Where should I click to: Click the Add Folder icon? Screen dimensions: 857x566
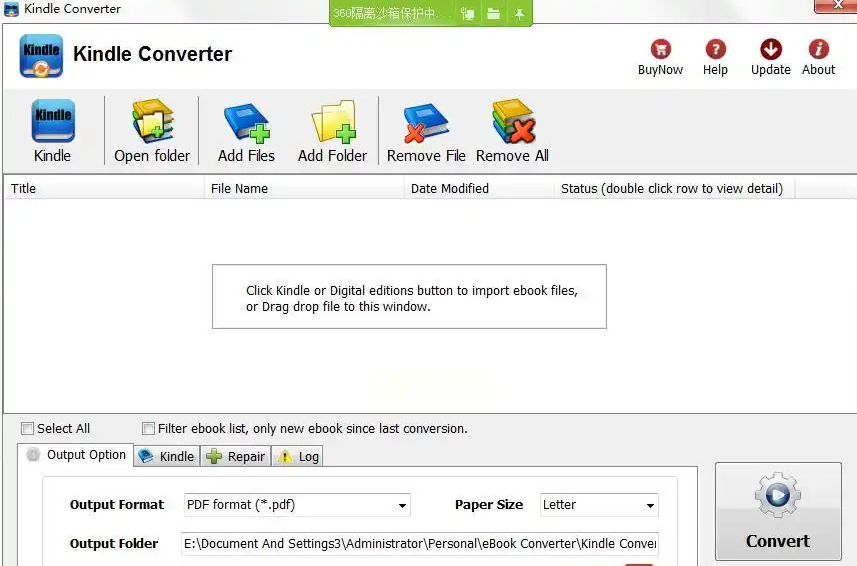pos(333,122)
